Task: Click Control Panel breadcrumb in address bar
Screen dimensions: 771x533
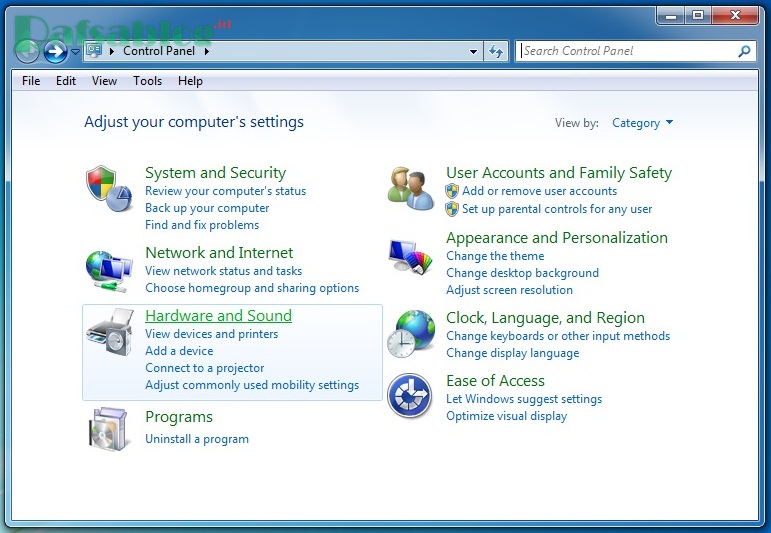Action: click(x=159, y=51)
